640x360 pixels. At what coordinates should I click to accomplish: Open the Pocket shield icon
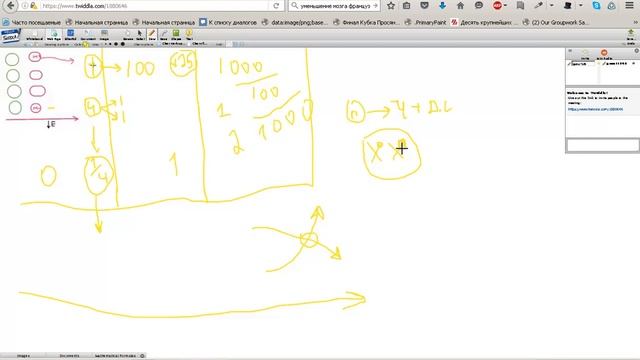tap(424, 6)
